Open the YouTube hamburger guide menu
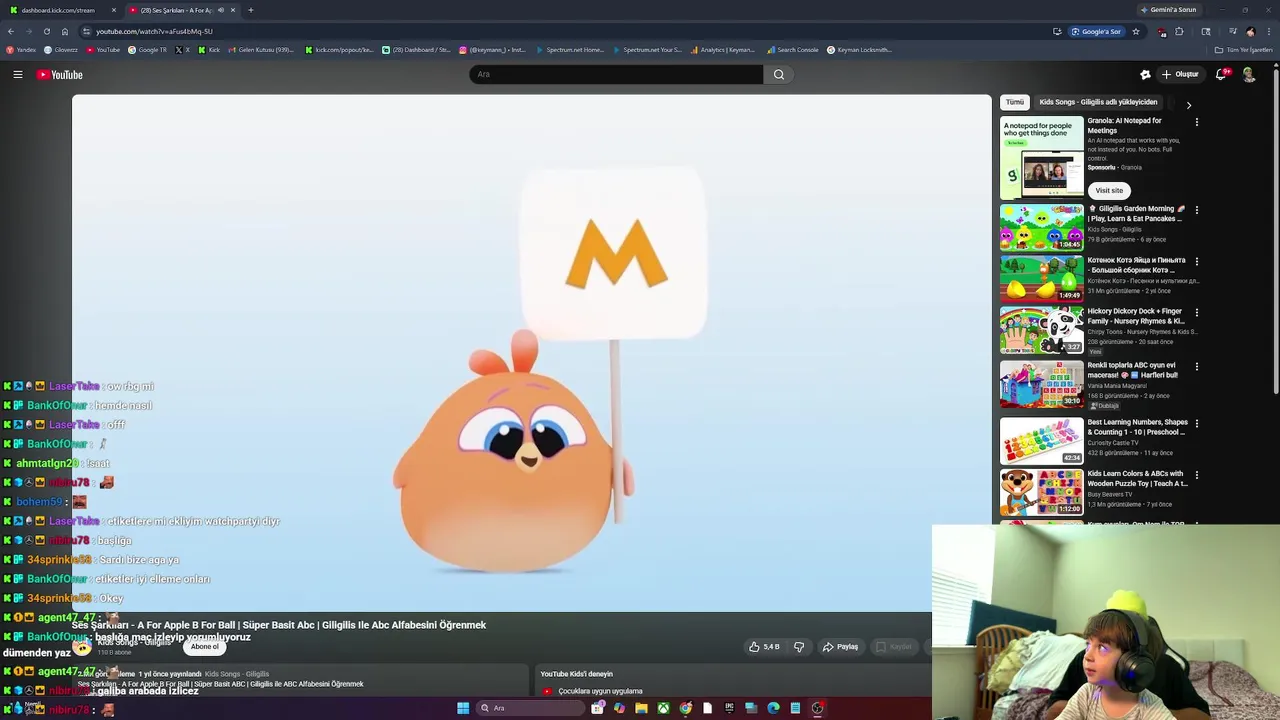 coord(18,74)
